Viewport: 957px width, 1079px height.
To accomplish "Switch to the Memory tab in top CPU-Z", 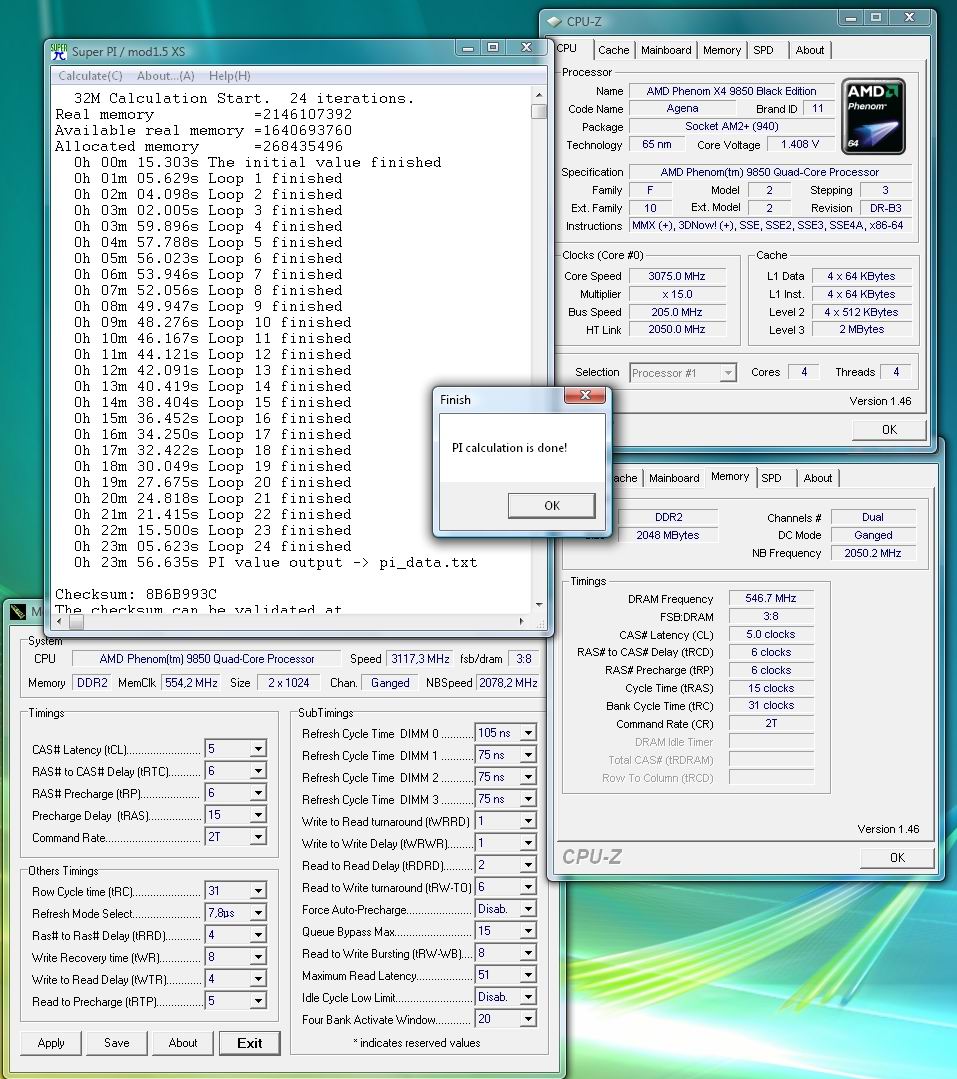I will (x=722, y=50).
